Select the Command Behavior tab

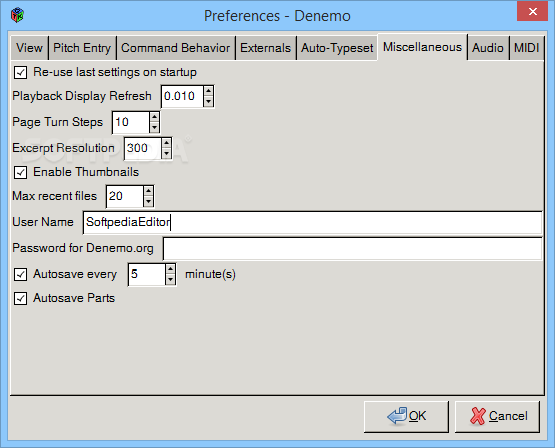point(176,48)
